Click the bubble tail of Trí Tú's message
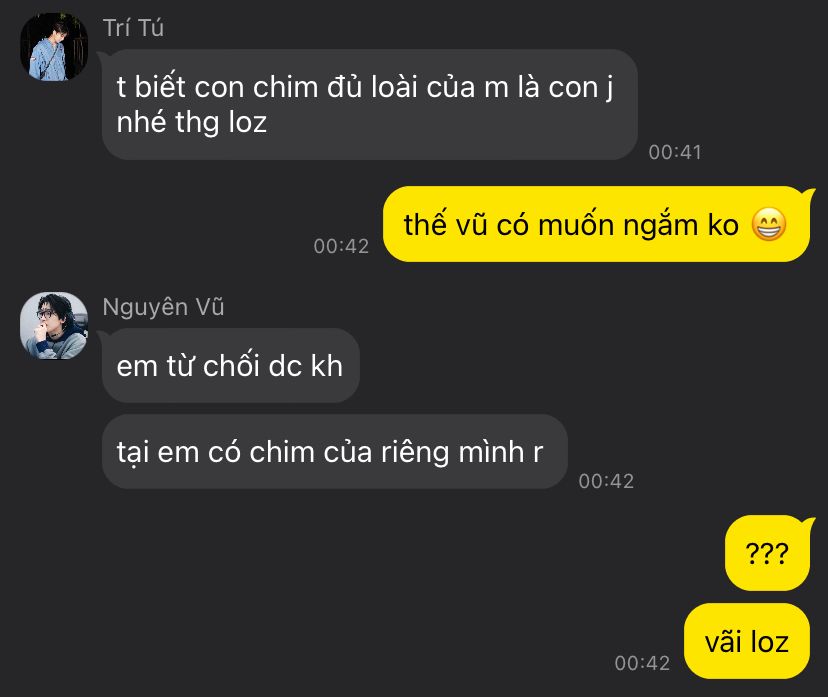 point(105,55)
